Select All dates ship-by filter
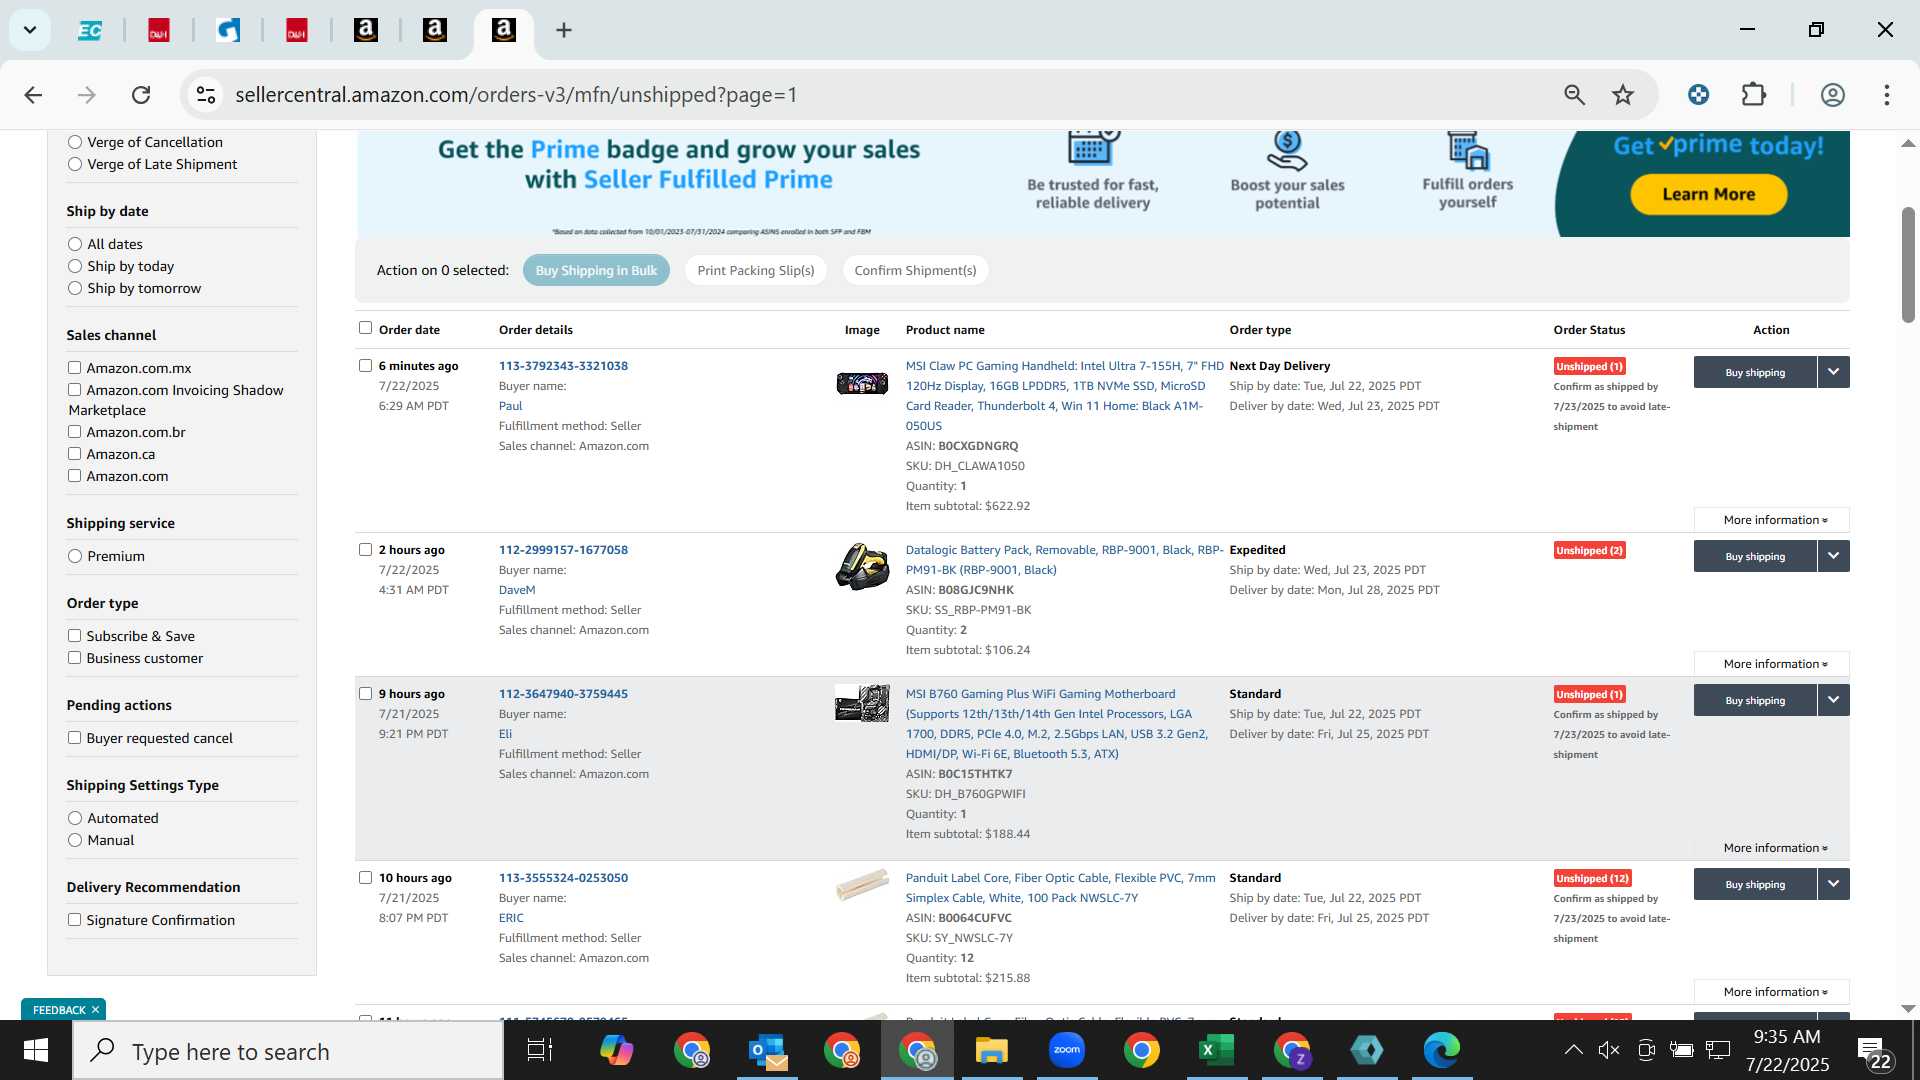Screen dimensions: 1920x1080 75,244
